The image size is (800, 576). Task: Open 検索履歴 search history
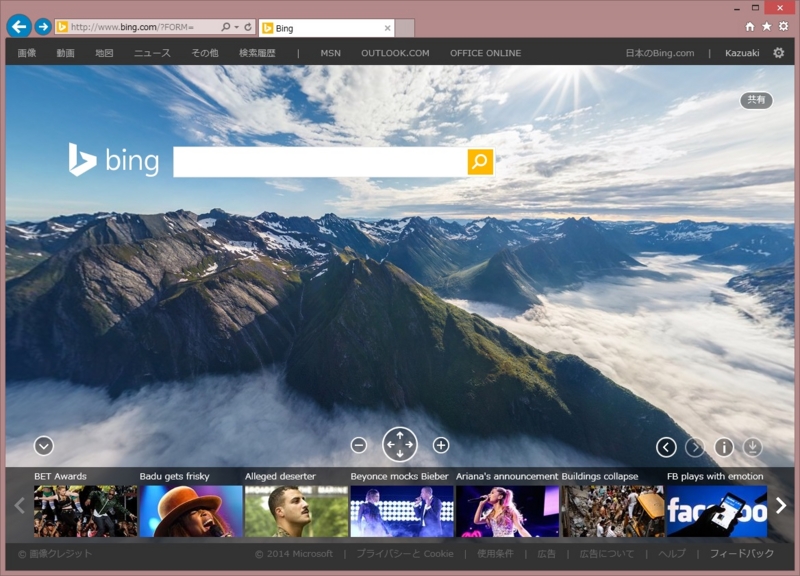click(257, 53)
